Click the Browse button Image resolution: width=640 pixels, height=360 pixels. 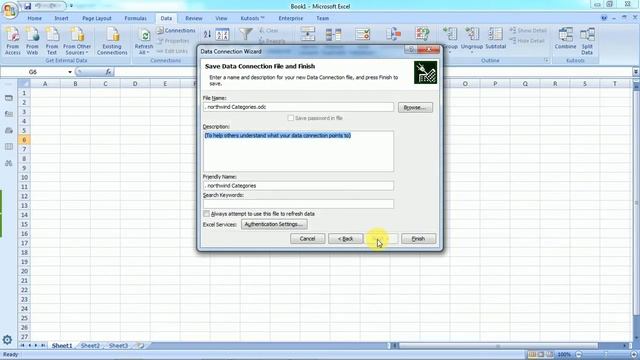(415, 107)
